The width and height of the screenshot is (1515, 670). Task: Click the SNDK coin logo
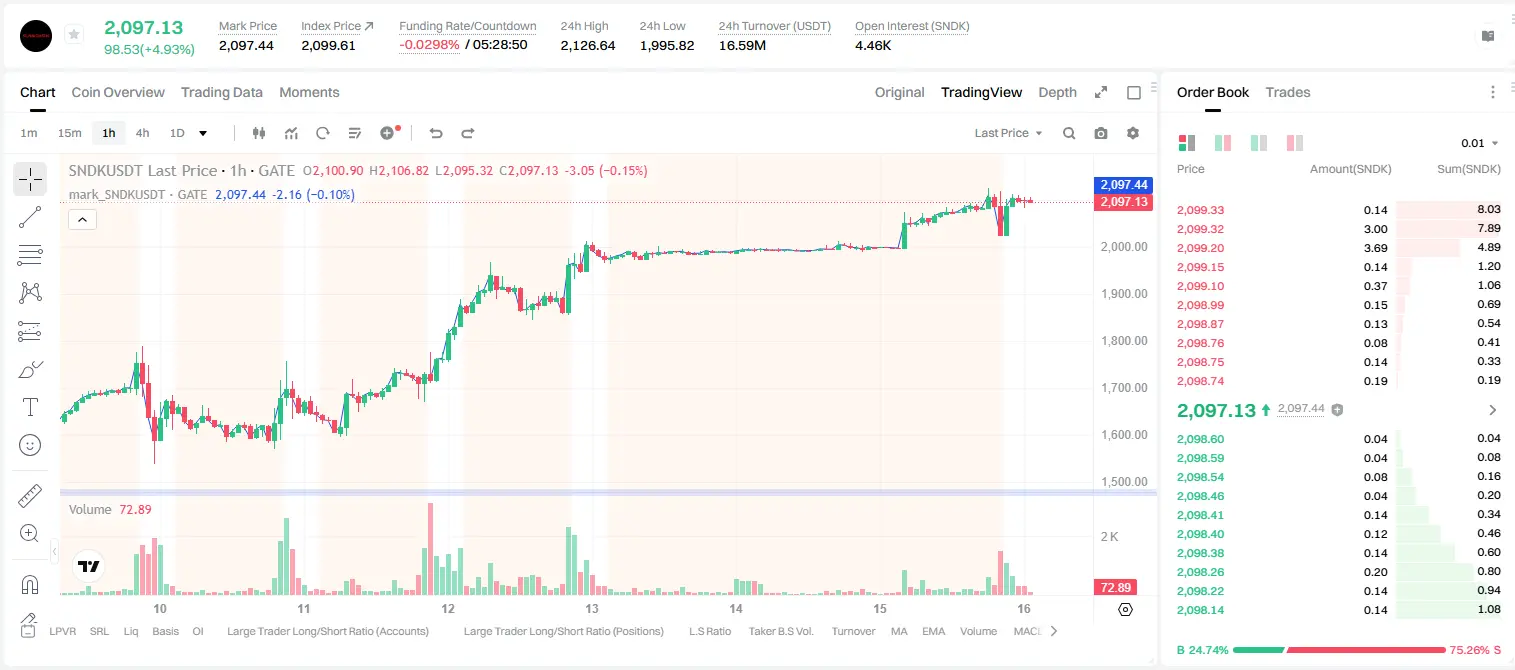pos(36,36)
